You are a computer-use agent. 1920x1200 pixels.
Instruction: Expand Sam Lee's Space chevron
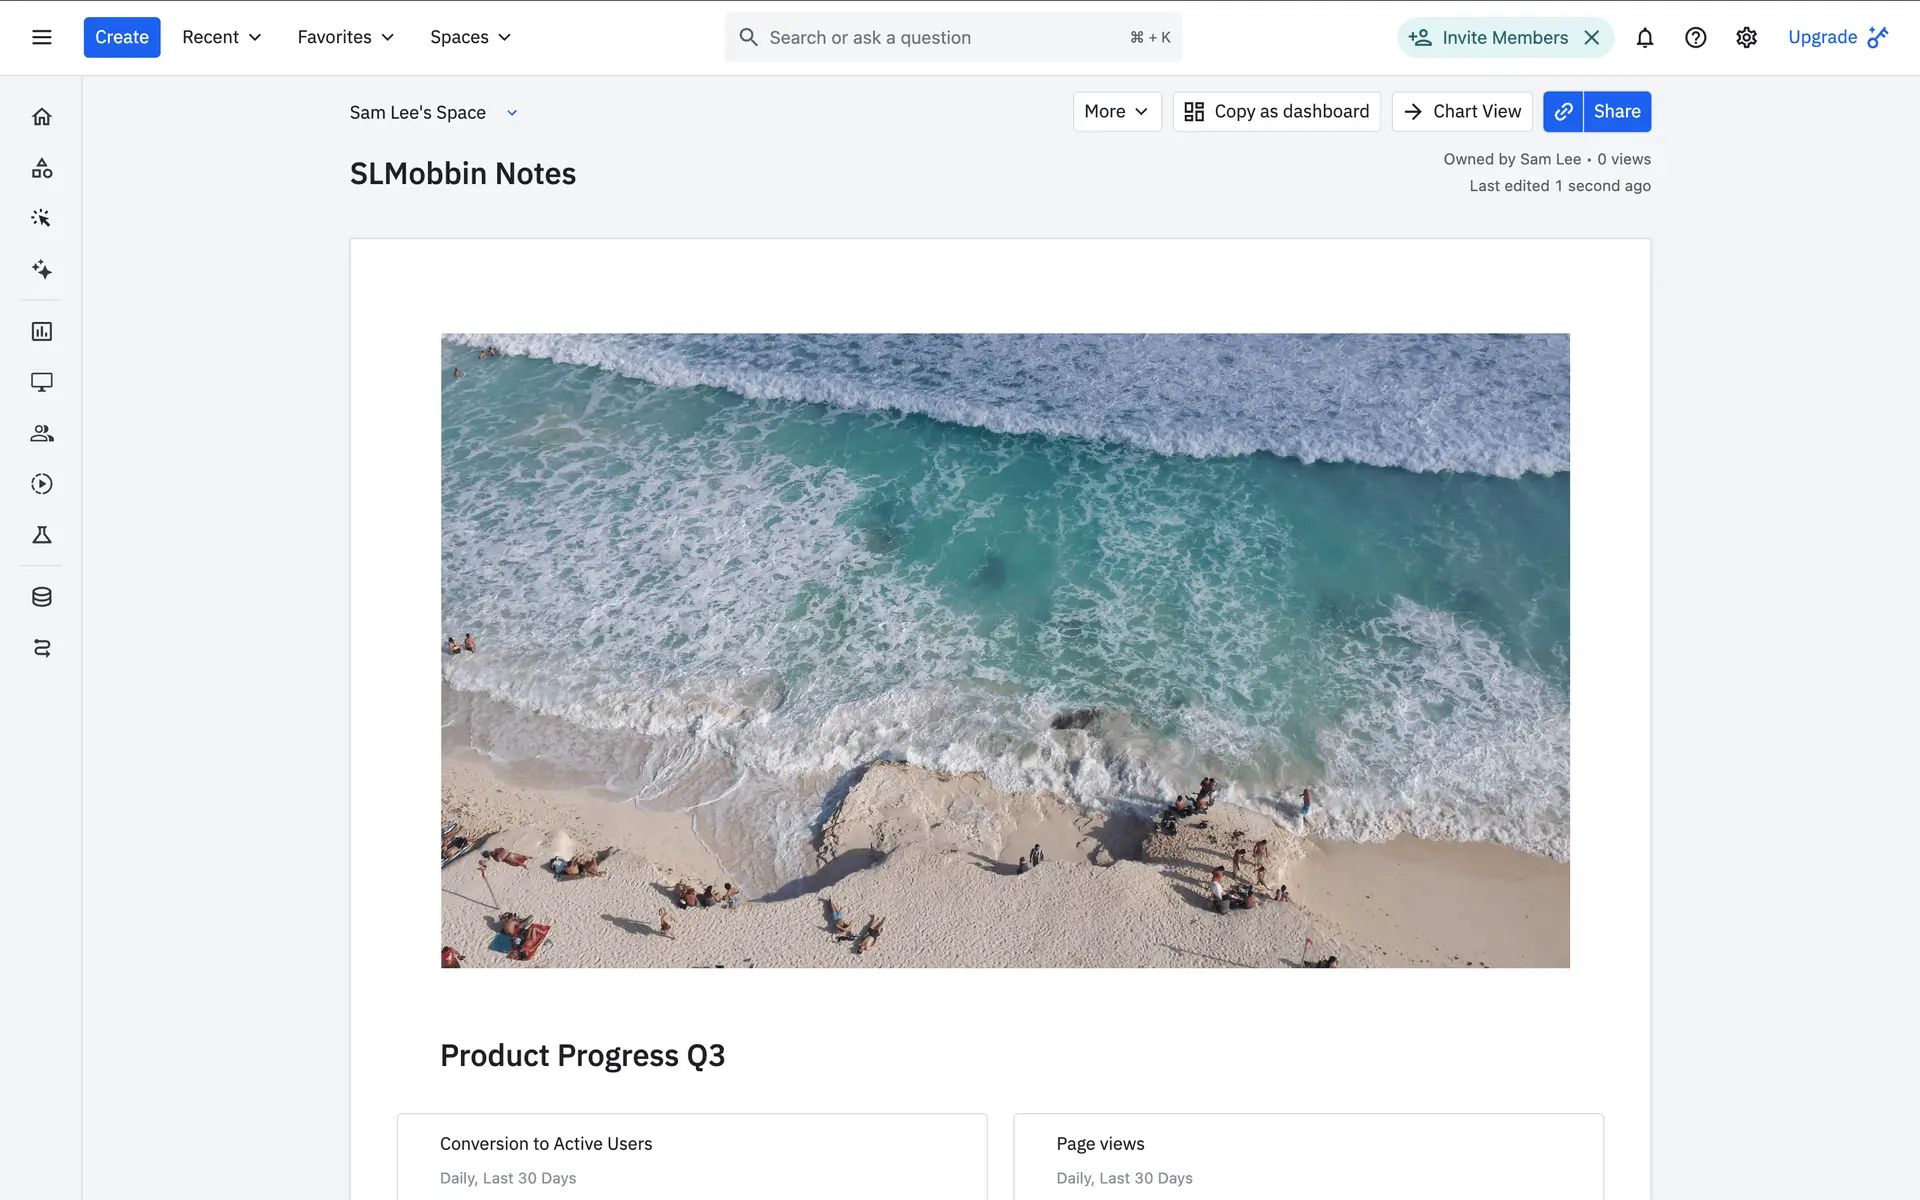[512, 113]
